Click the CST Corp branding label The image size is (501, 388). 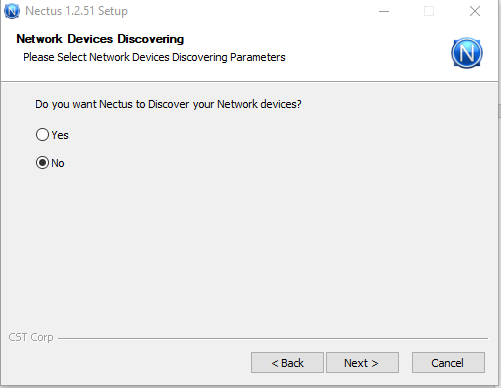(31, 337)
